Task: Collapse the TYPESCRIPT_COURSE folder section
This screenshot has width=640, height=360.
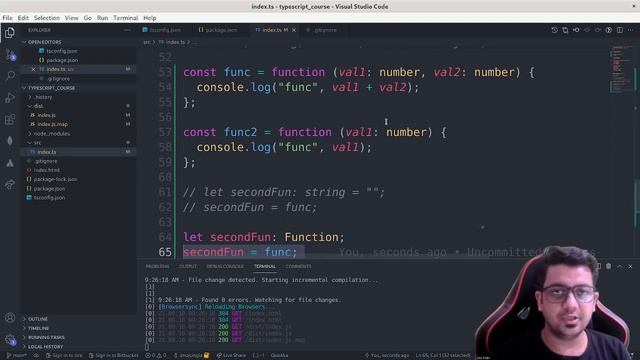Action: (x=79, y=88)
